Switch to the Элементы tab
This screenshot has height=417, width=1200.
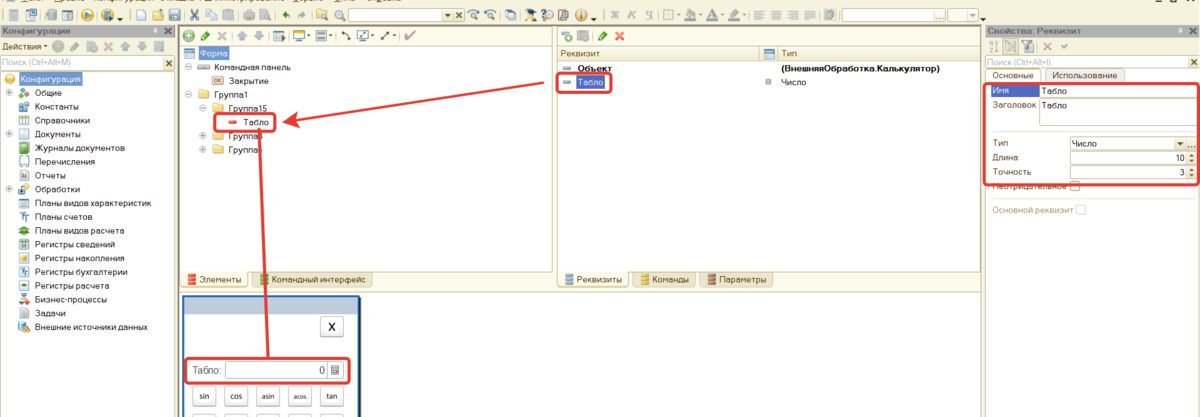tap(214, 280)
